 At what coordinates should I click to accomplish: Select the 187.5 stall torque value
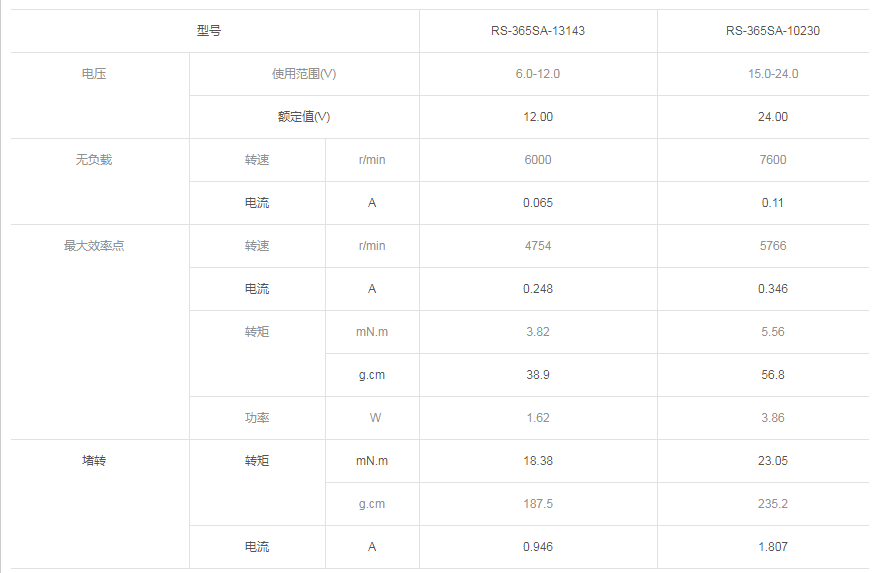point(537,504)
